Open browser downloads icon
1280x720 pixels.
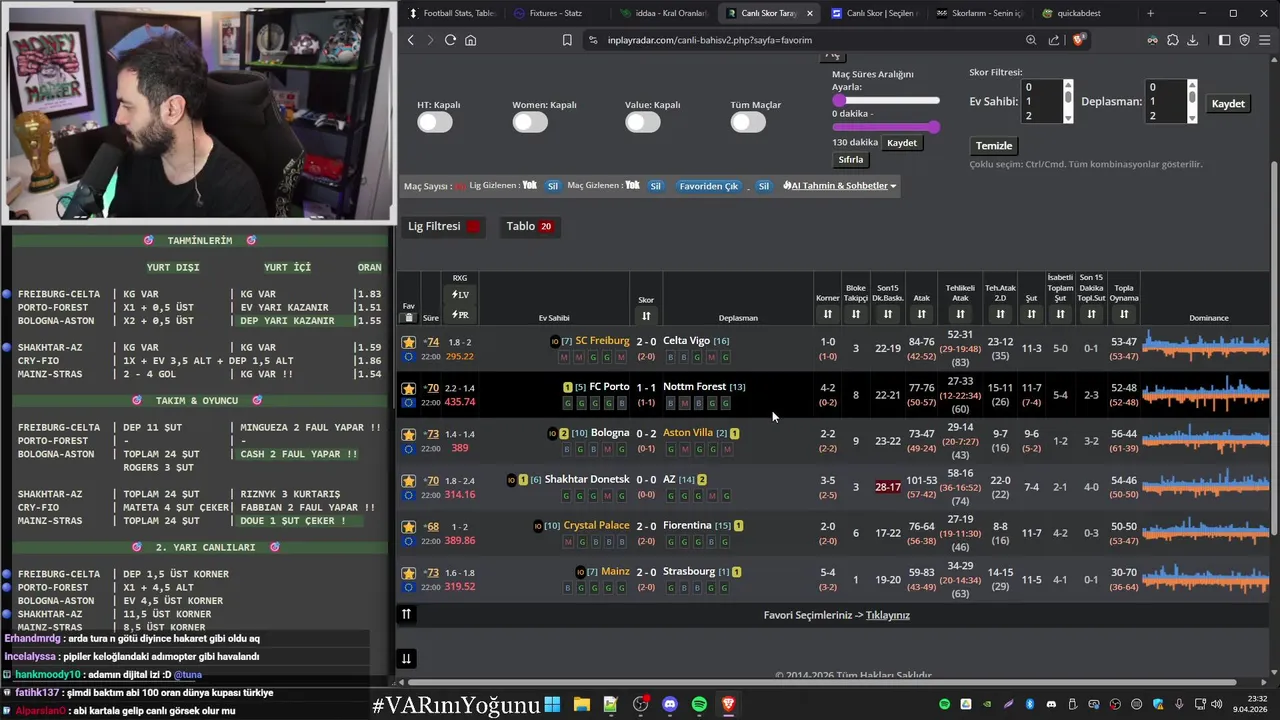click(1192, 40)
